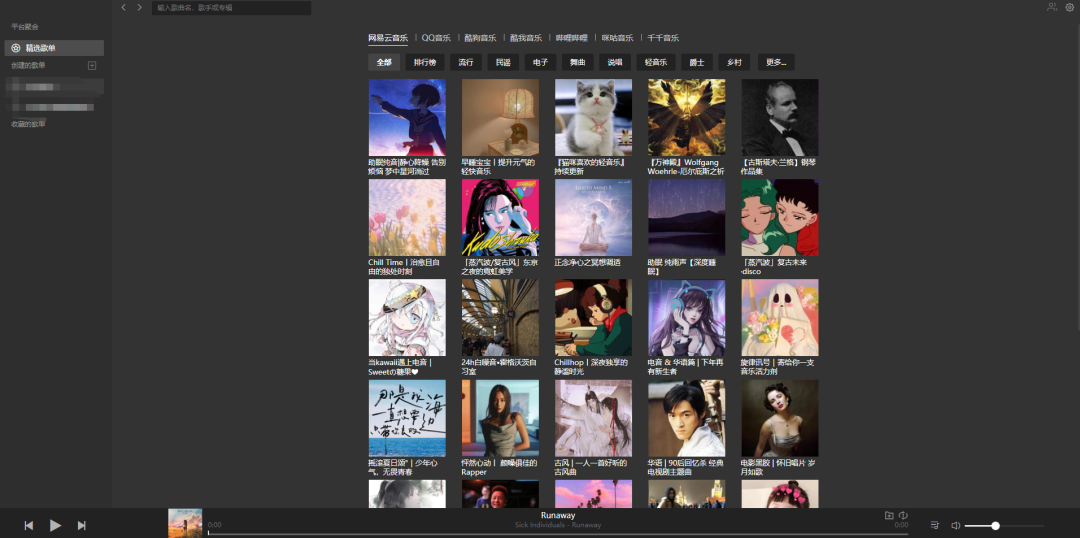Open the Runaway album cover in player bar
Screen dimensions: 1080x538
point(185,523)
